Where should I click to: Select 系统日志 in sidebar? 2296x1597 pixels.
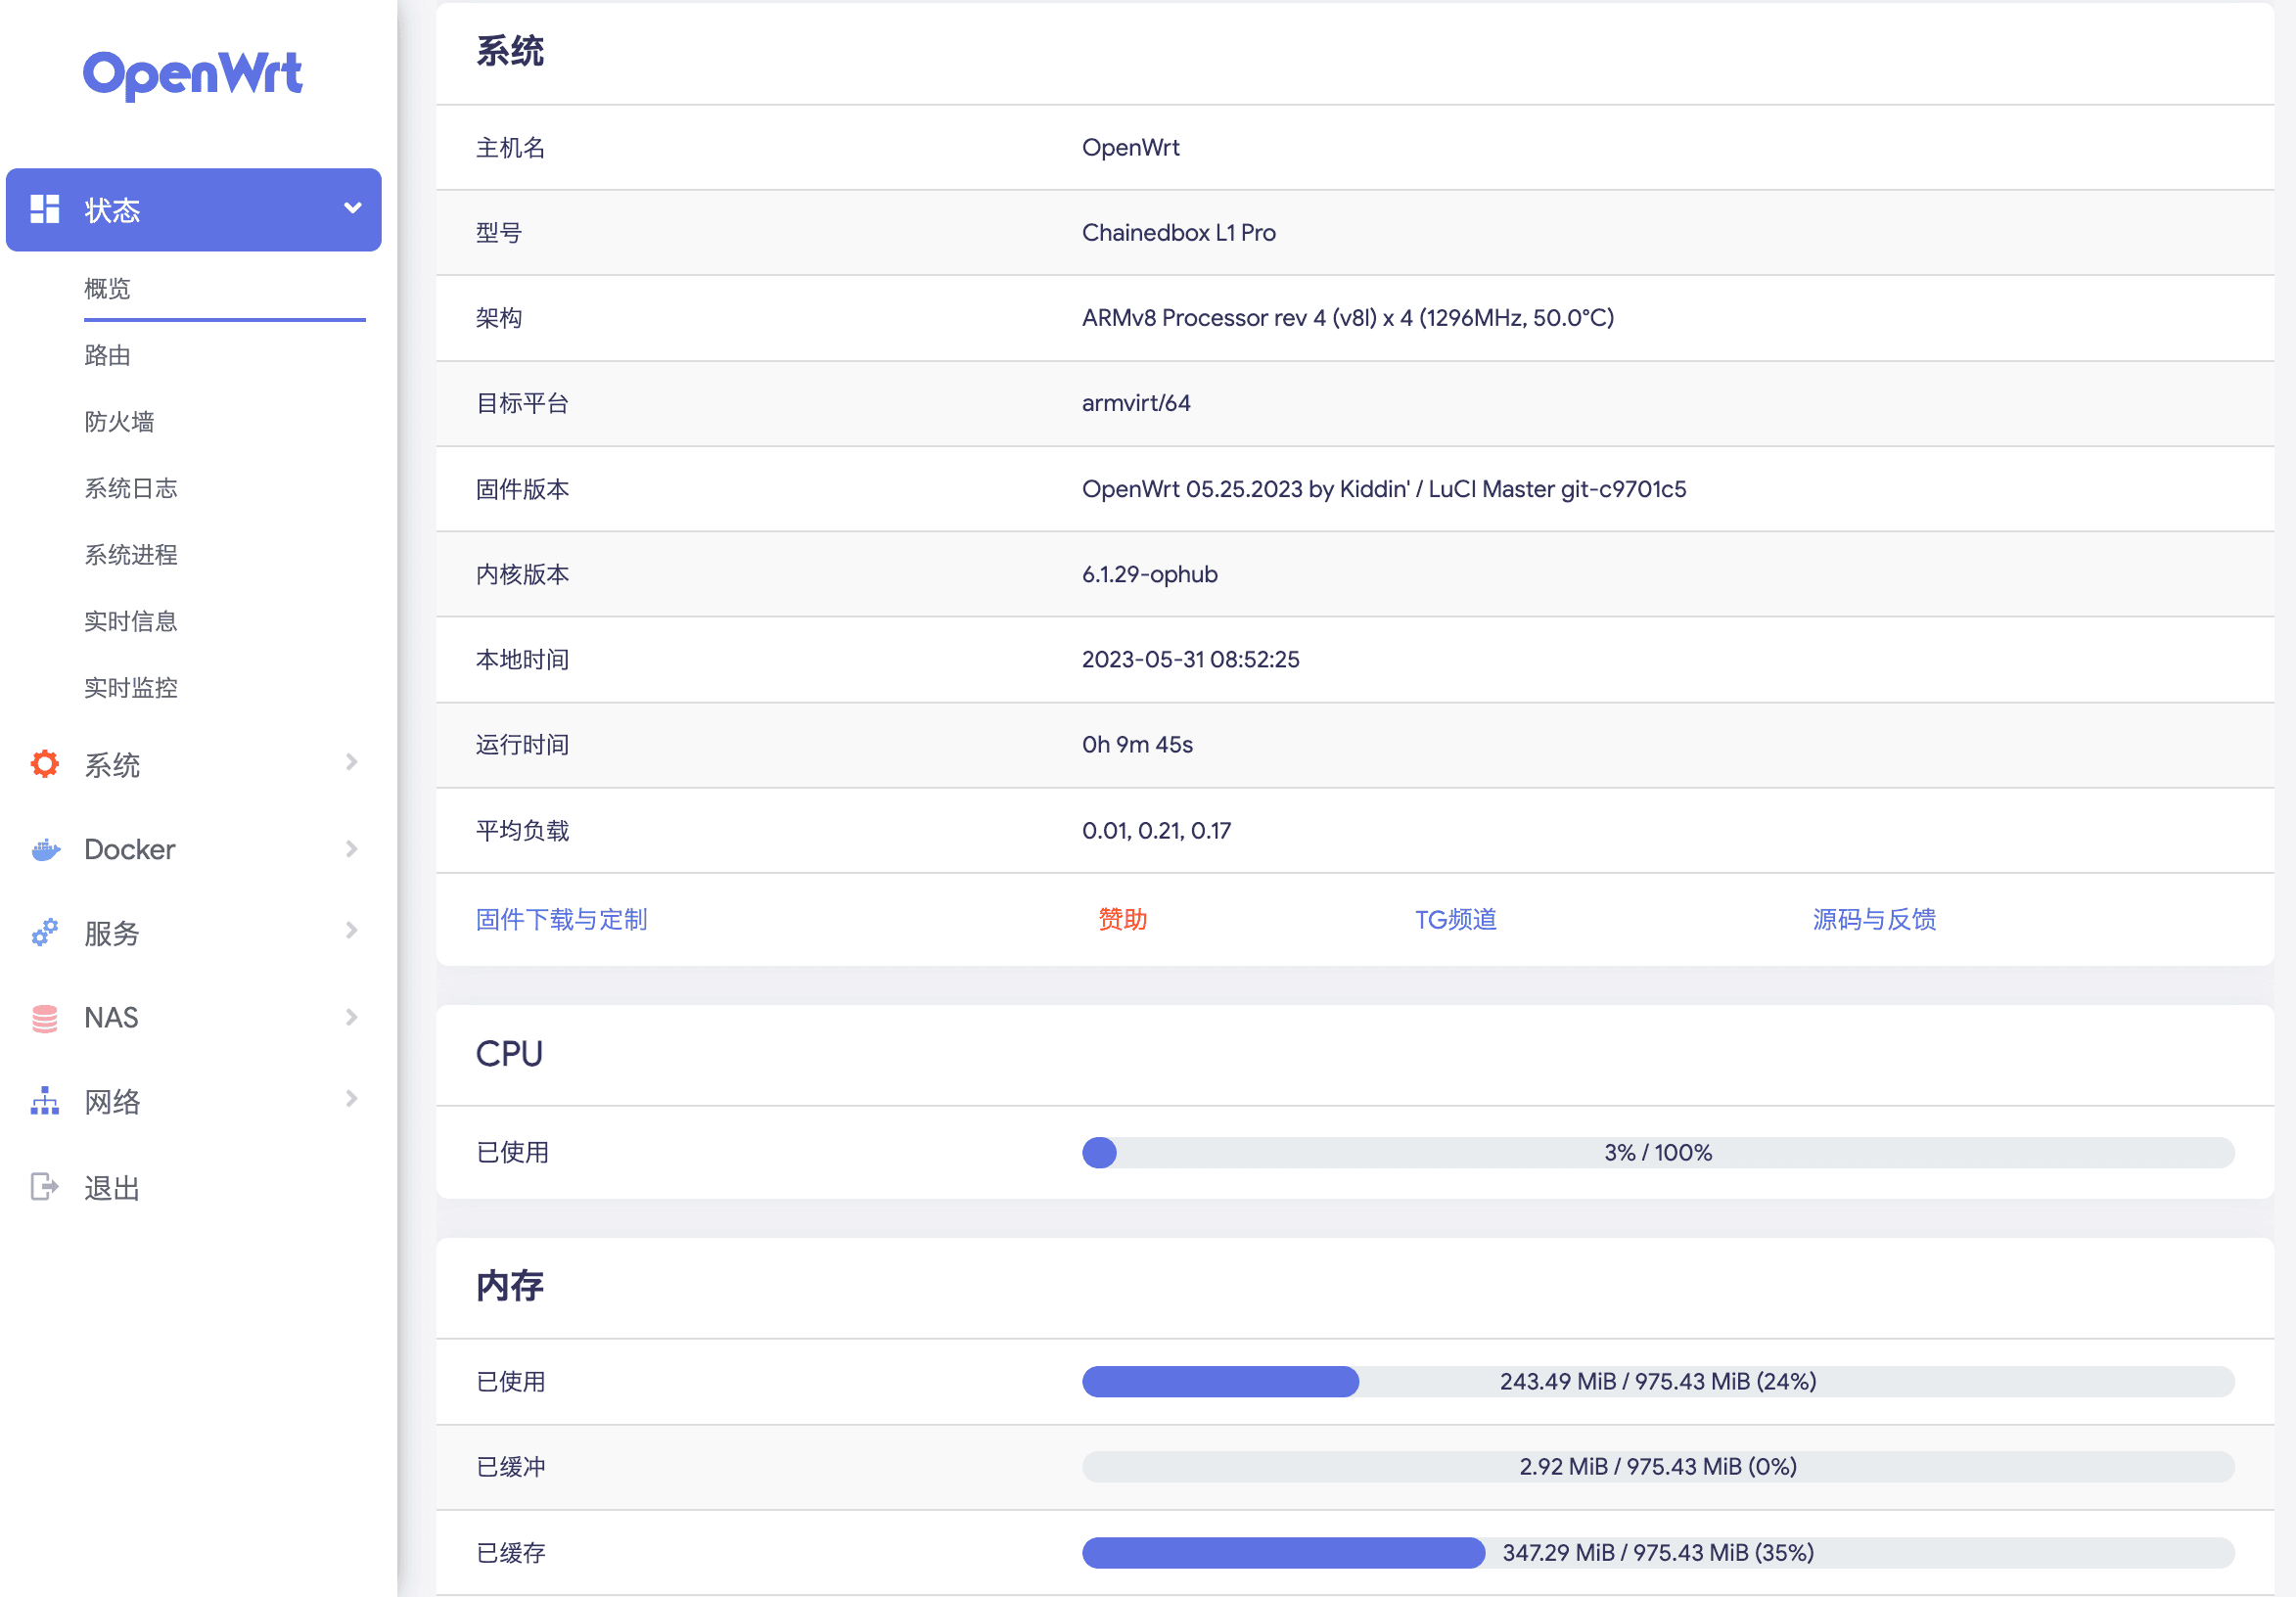point(131,488)
